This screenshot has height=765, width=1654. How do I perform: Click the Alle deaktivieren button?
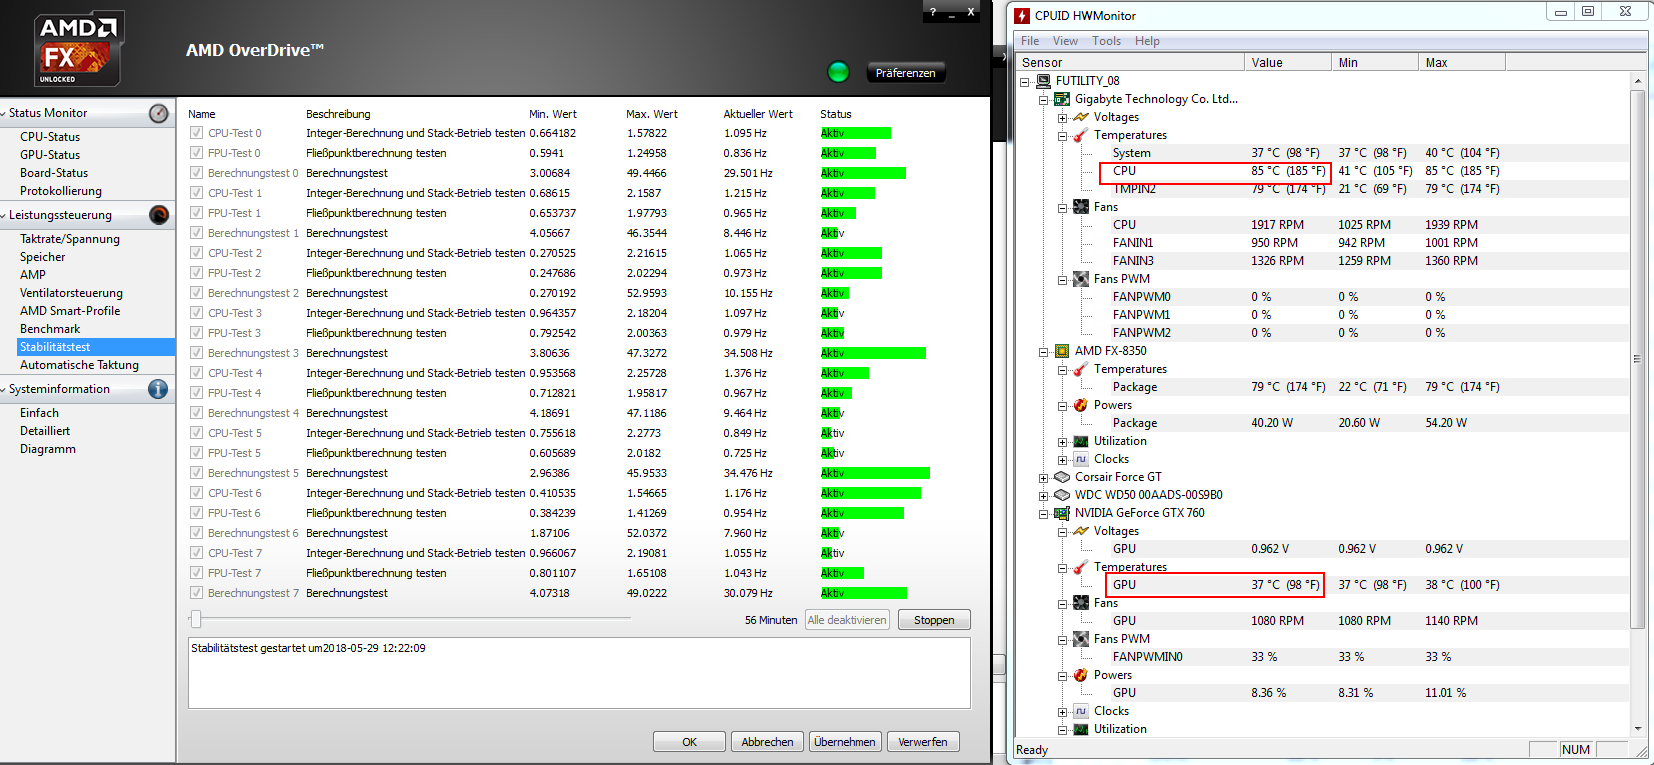click(x=847, y=620)
